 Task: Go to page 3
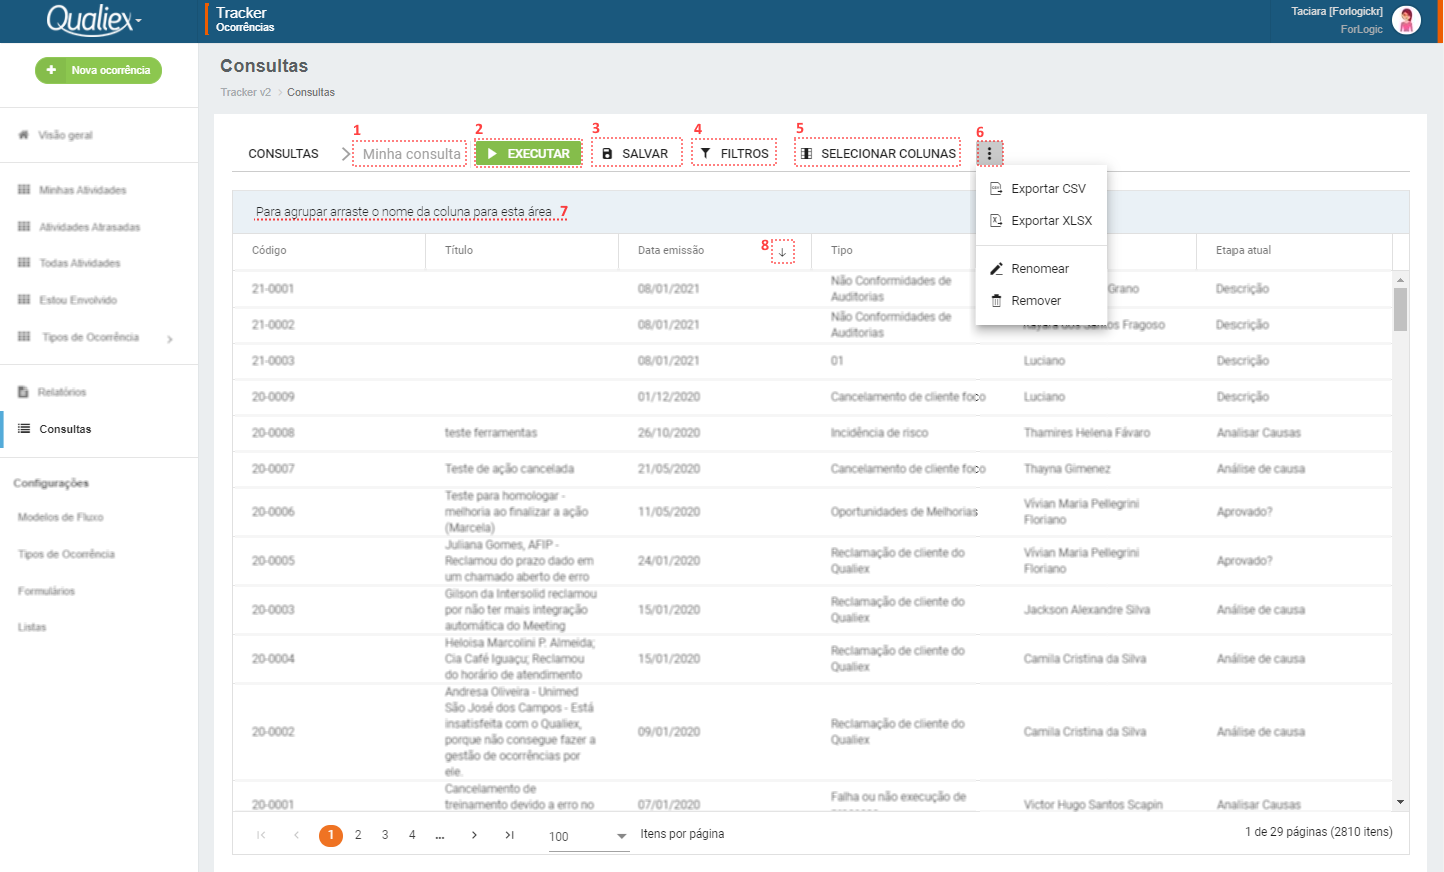coord(385,835)
